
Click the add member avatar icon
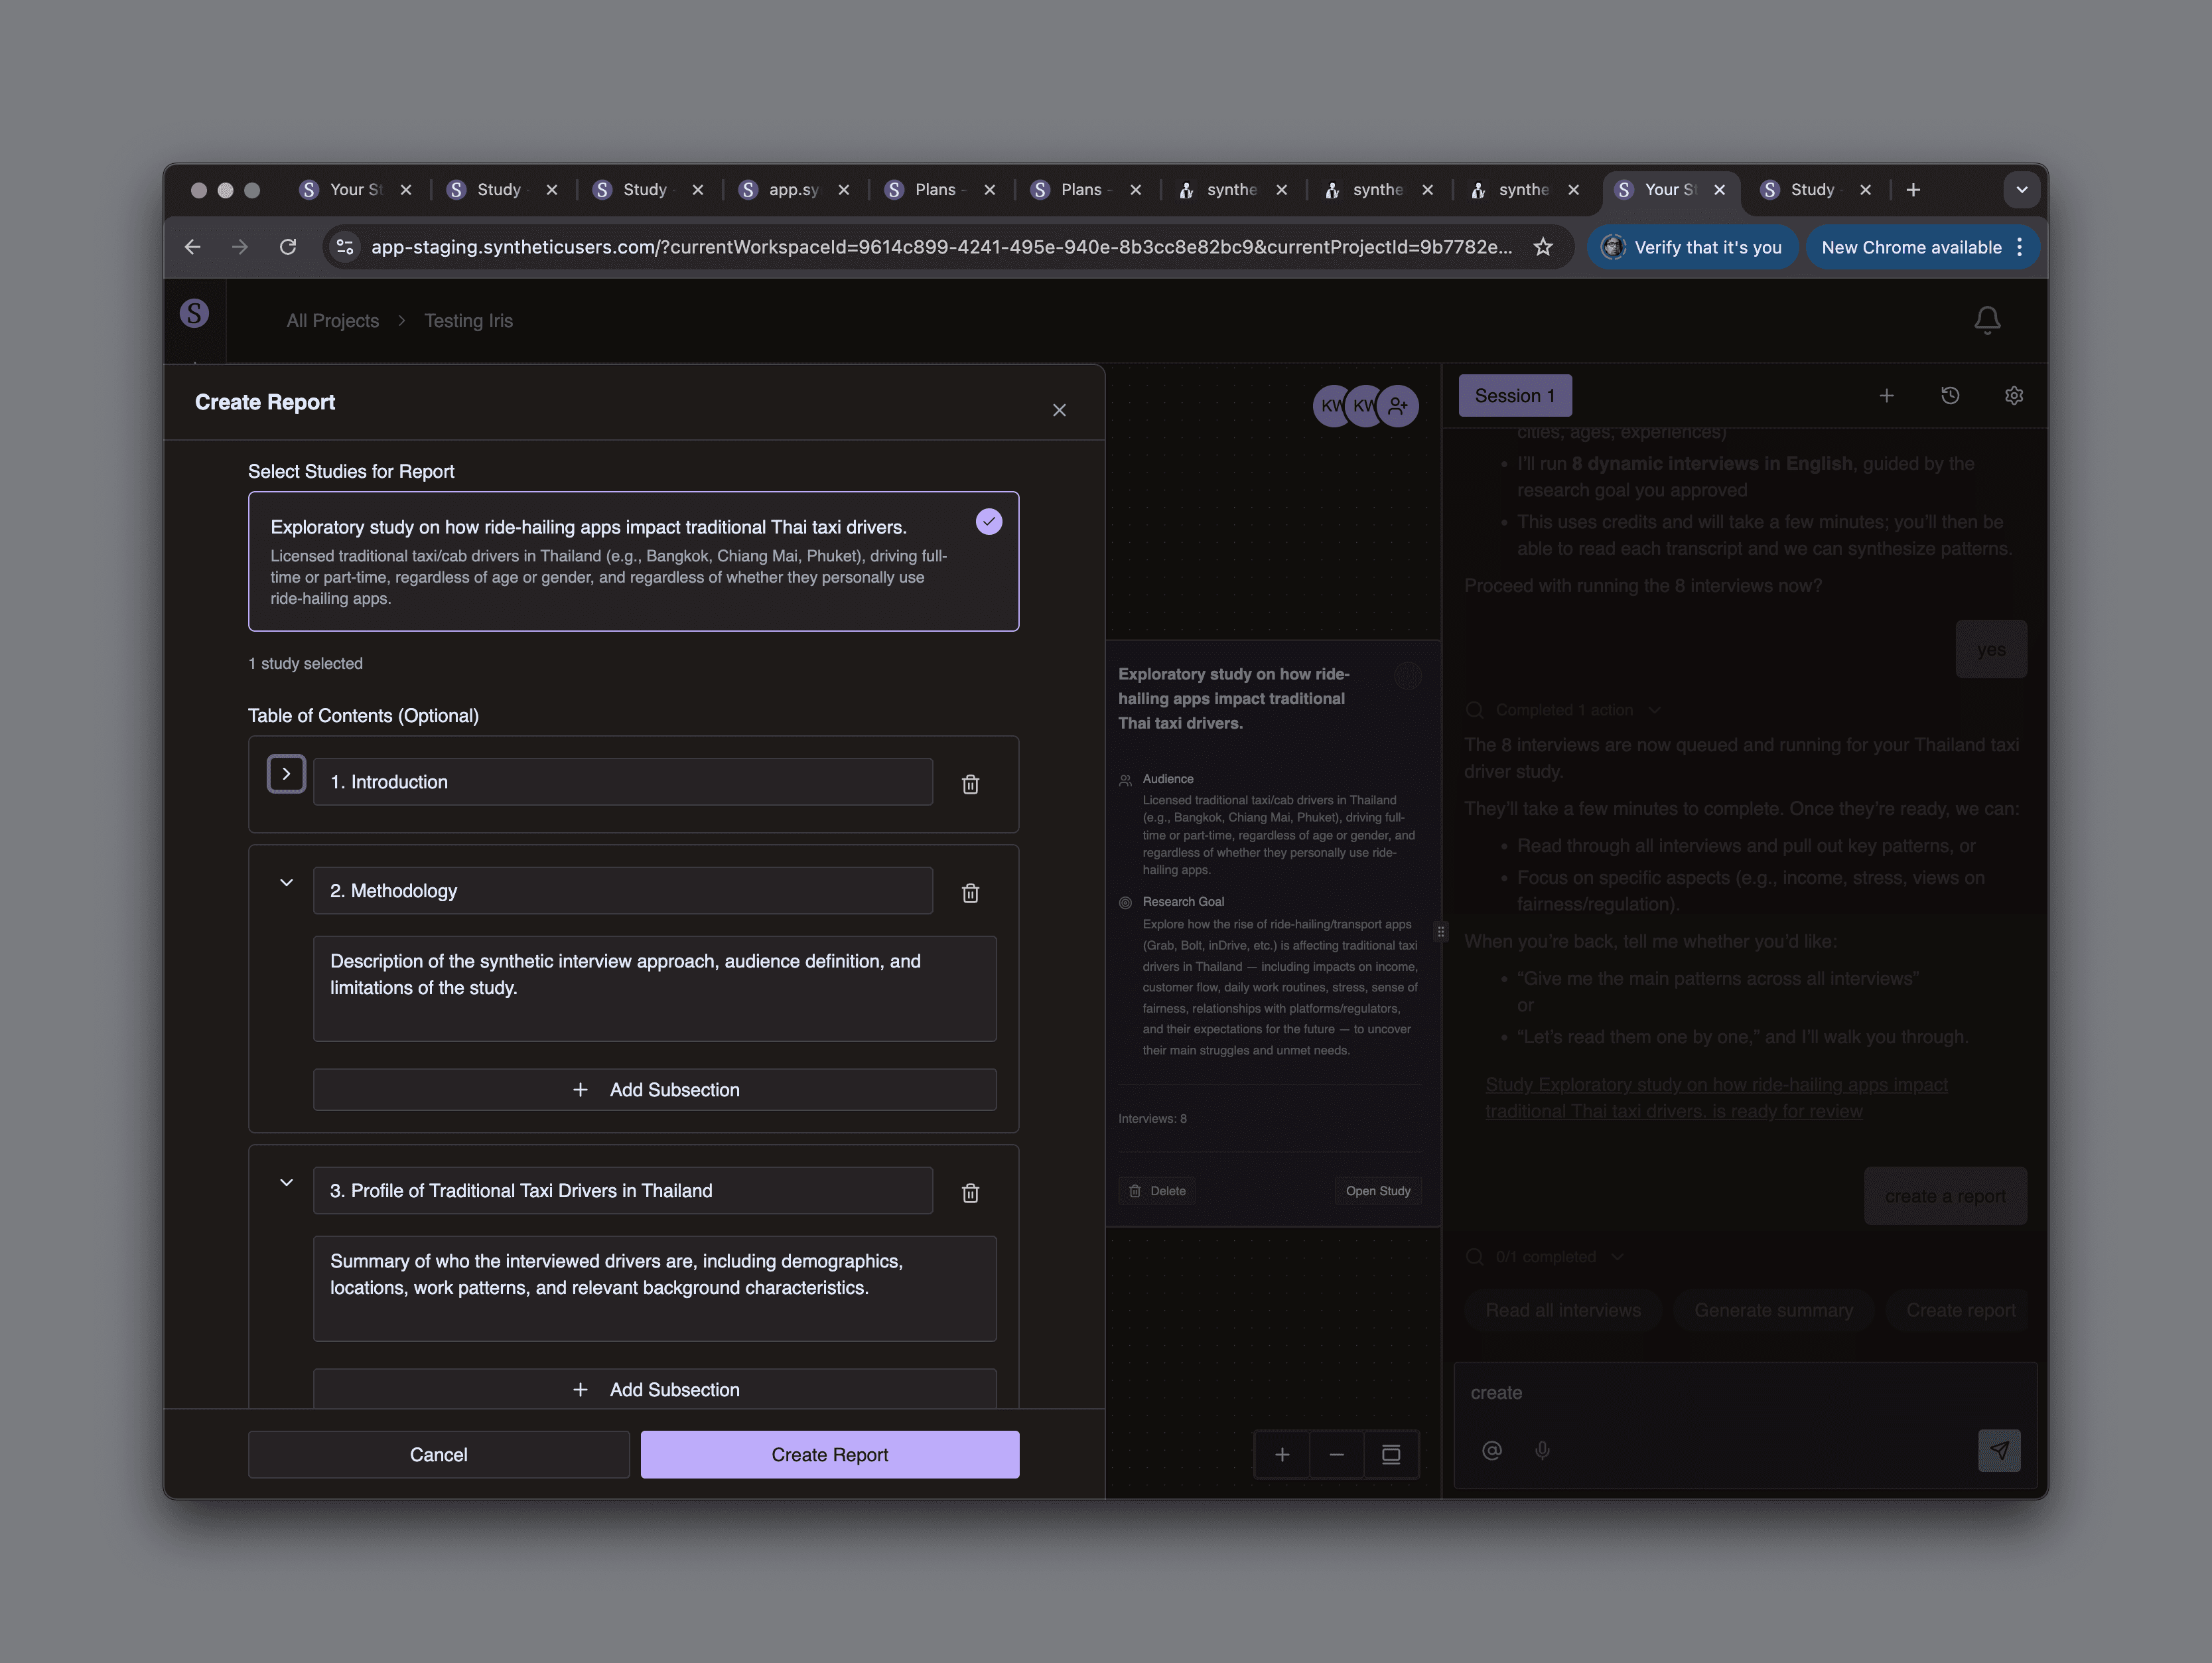pos(1397,406)
